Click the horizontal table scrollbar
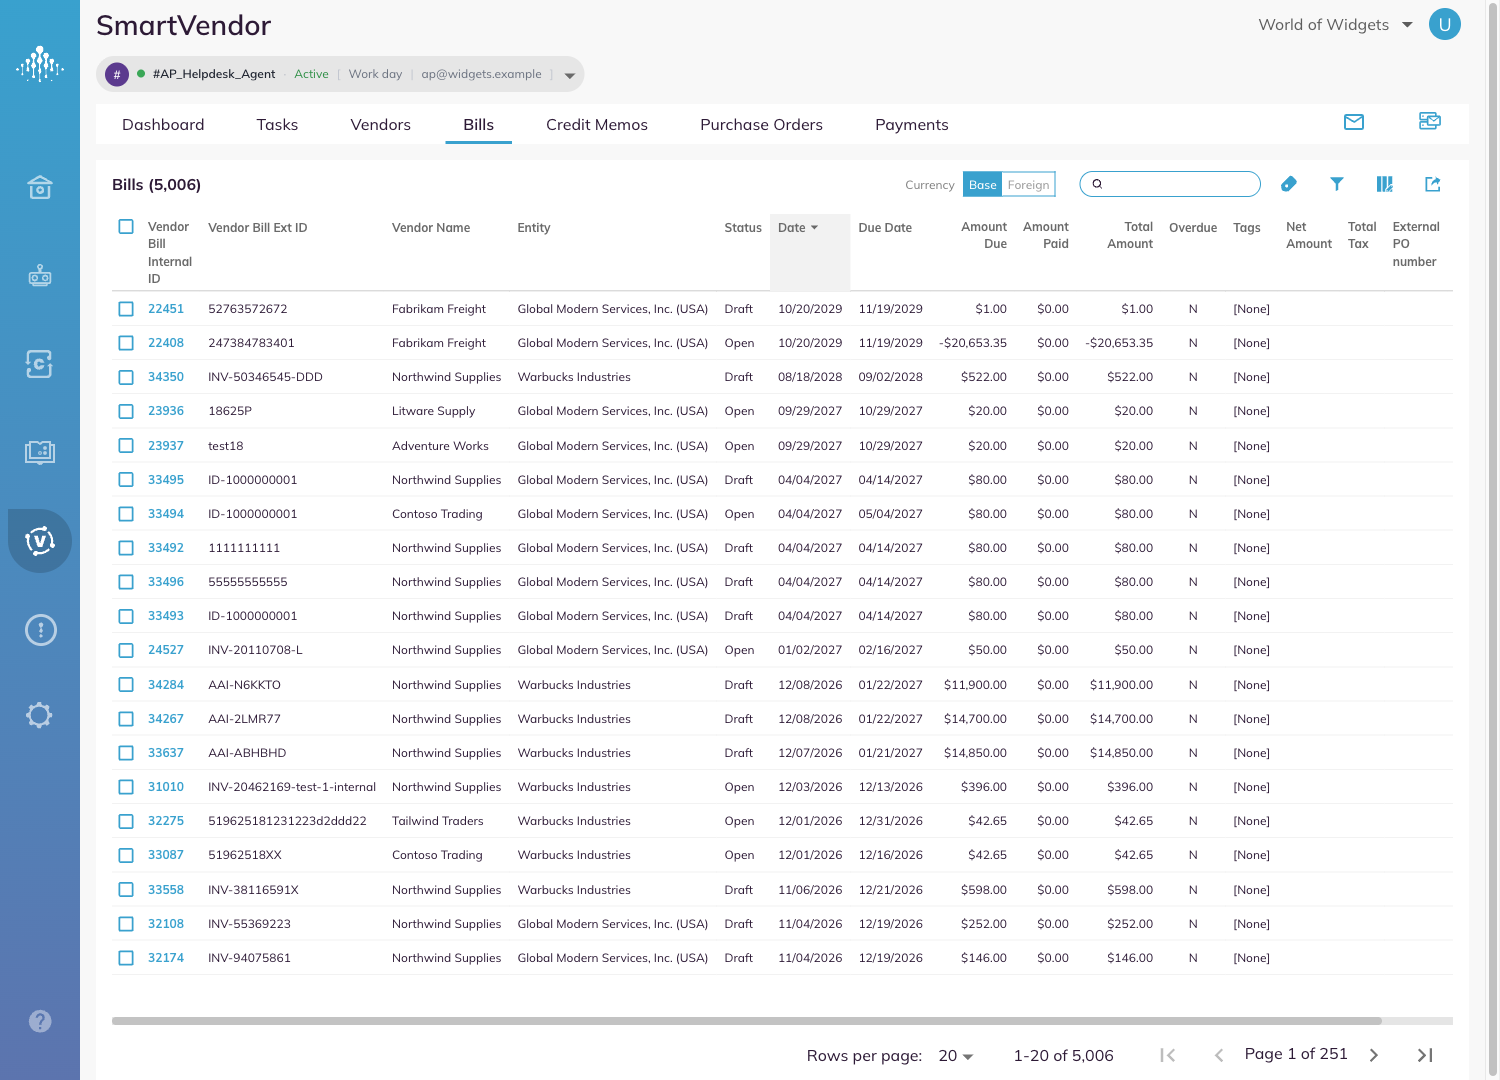 [x=747, y=1021]
